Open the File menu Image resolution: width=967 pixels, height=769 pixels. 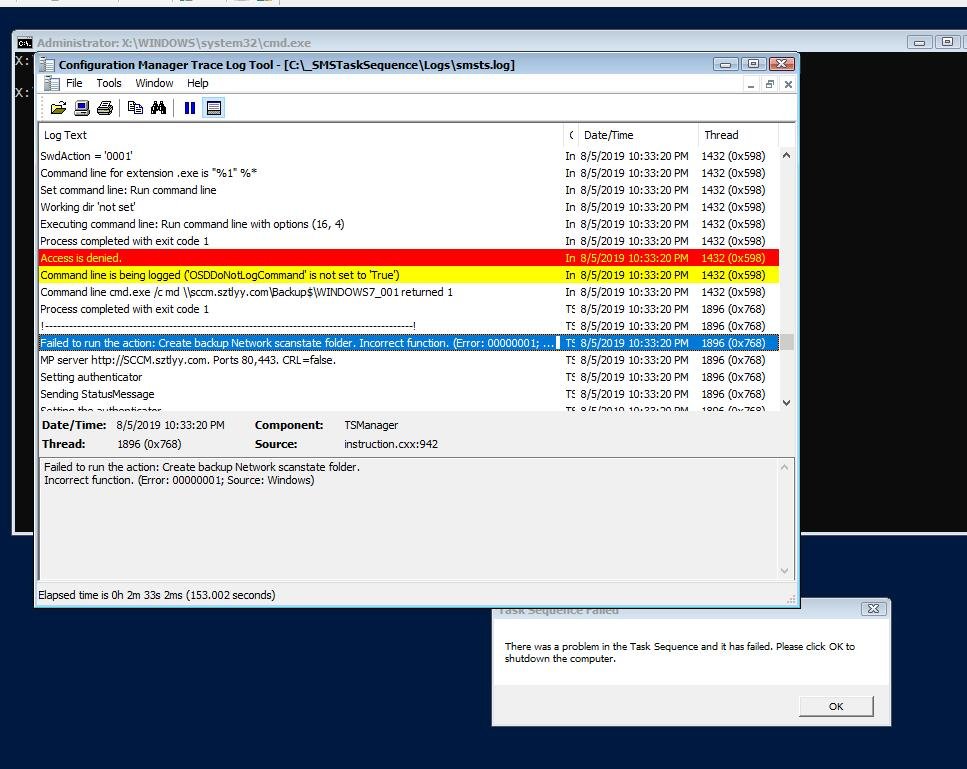pyautogui.click(x=74, y=83)
